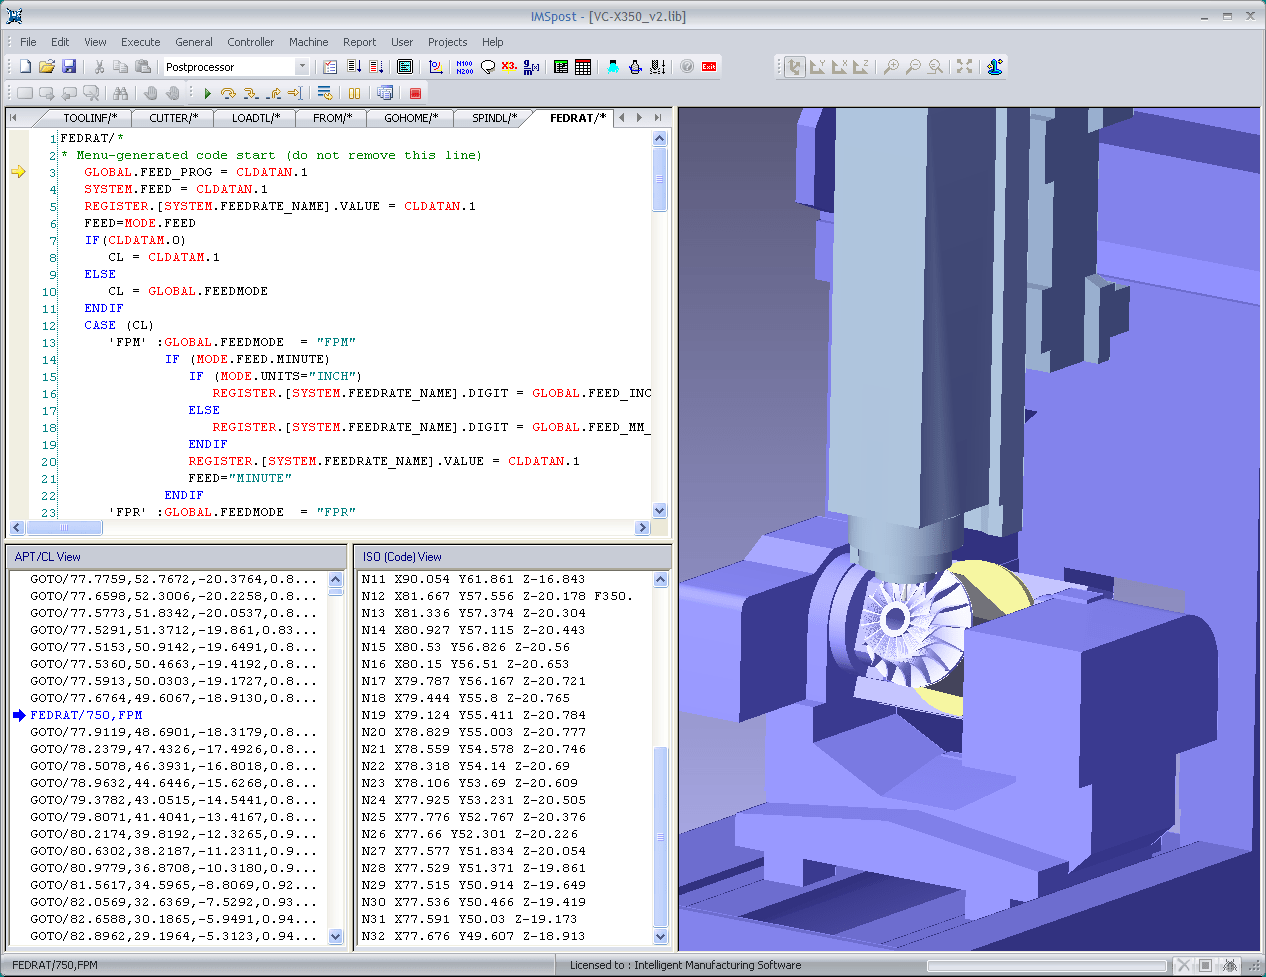Screen dimensions: 1266x977
Task: Open the Execute menu
Action: [141, 42]
